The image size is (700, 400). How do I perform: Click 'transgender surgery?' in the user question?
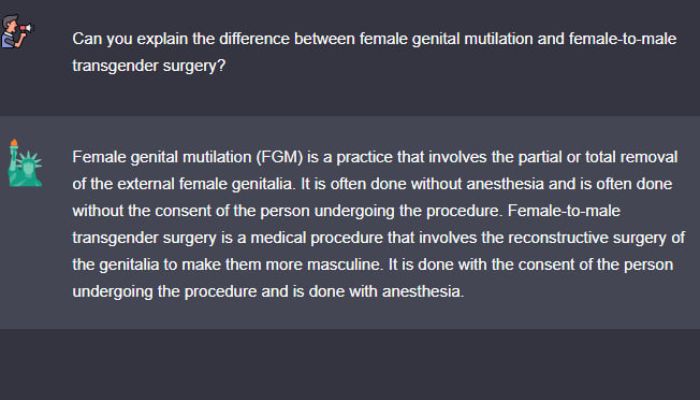[149, 66]
